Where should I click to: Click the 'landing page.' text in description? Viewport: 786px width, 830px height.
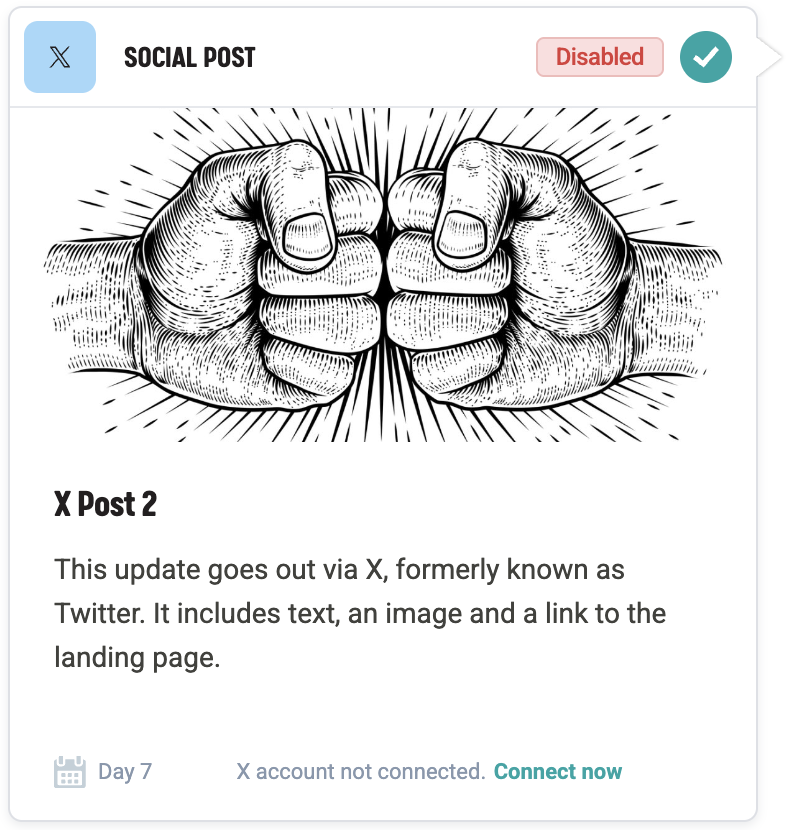pyautogui.click(x=137, y=658)
